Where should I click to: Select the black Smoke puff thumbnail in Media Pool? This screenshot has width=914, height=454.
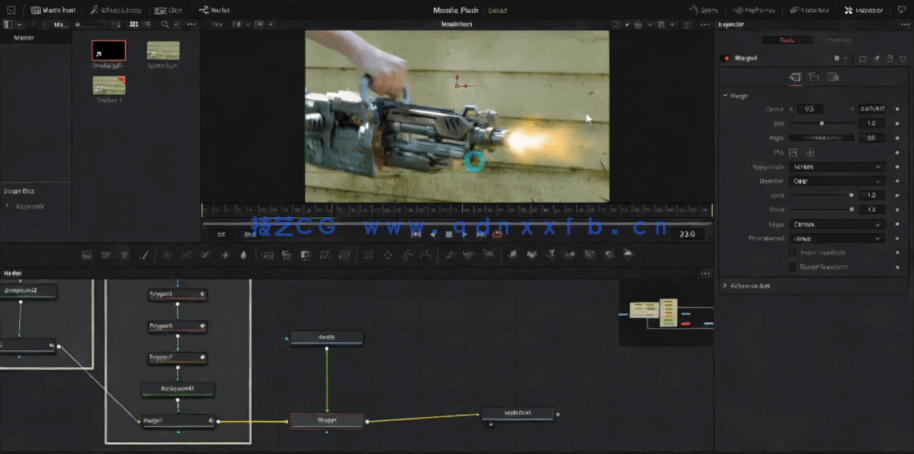click(x=108, y=51)
